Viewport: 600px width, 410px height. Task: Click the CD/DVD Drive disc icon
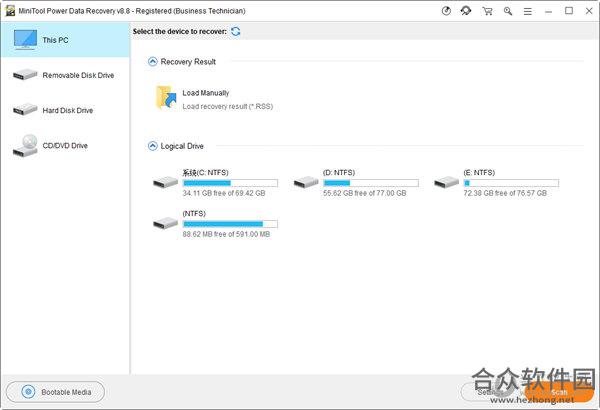pos(25,145)
